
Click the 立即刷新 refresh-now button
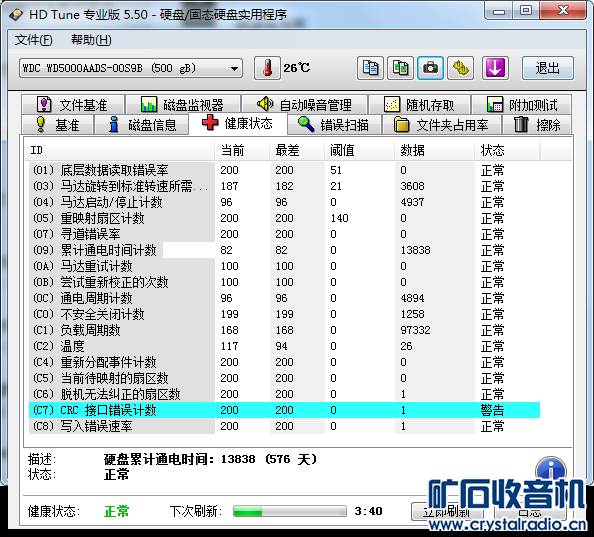point(447,512)
